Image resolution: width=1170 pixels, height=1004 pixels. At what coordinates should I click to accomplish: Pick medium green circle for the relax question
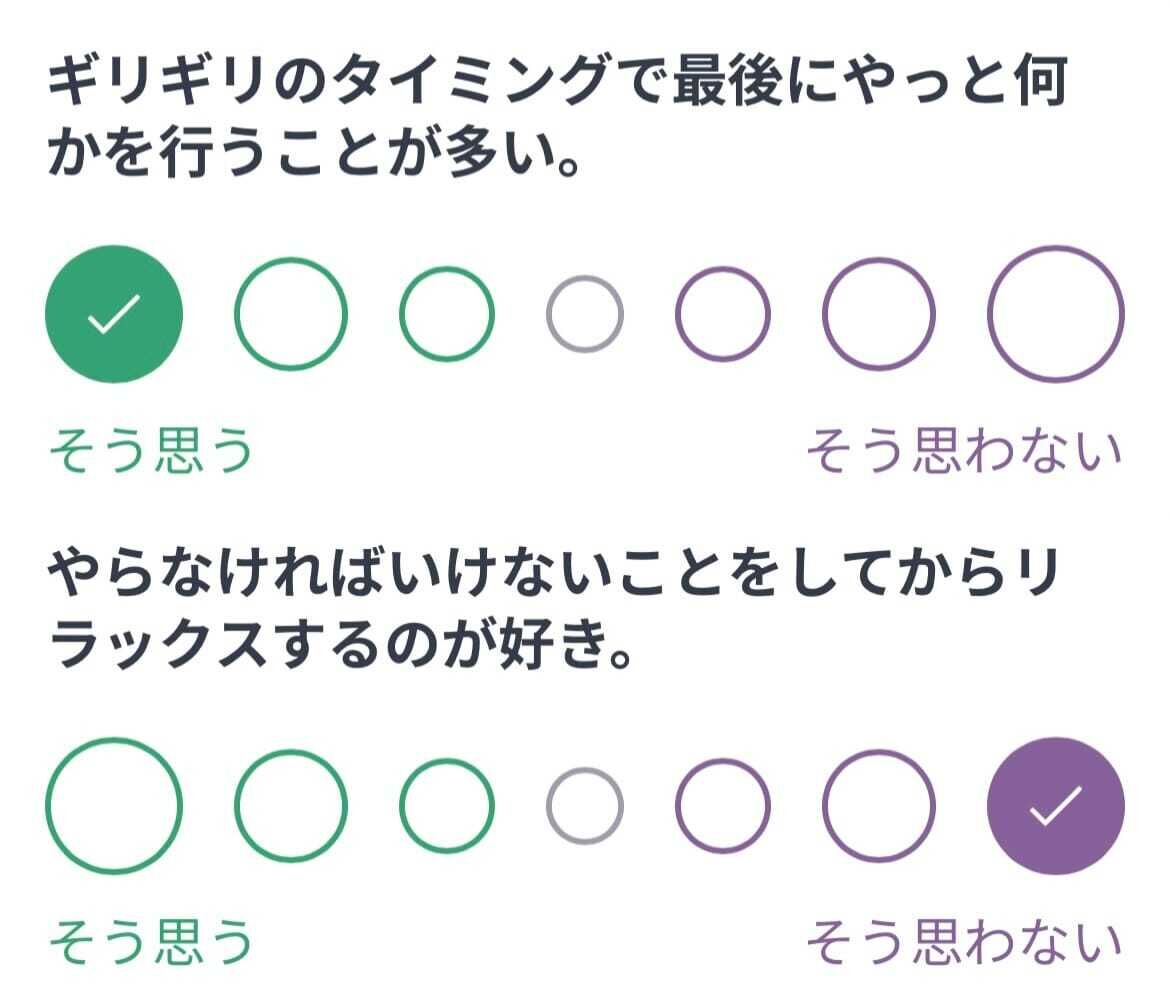coord(291,805)
